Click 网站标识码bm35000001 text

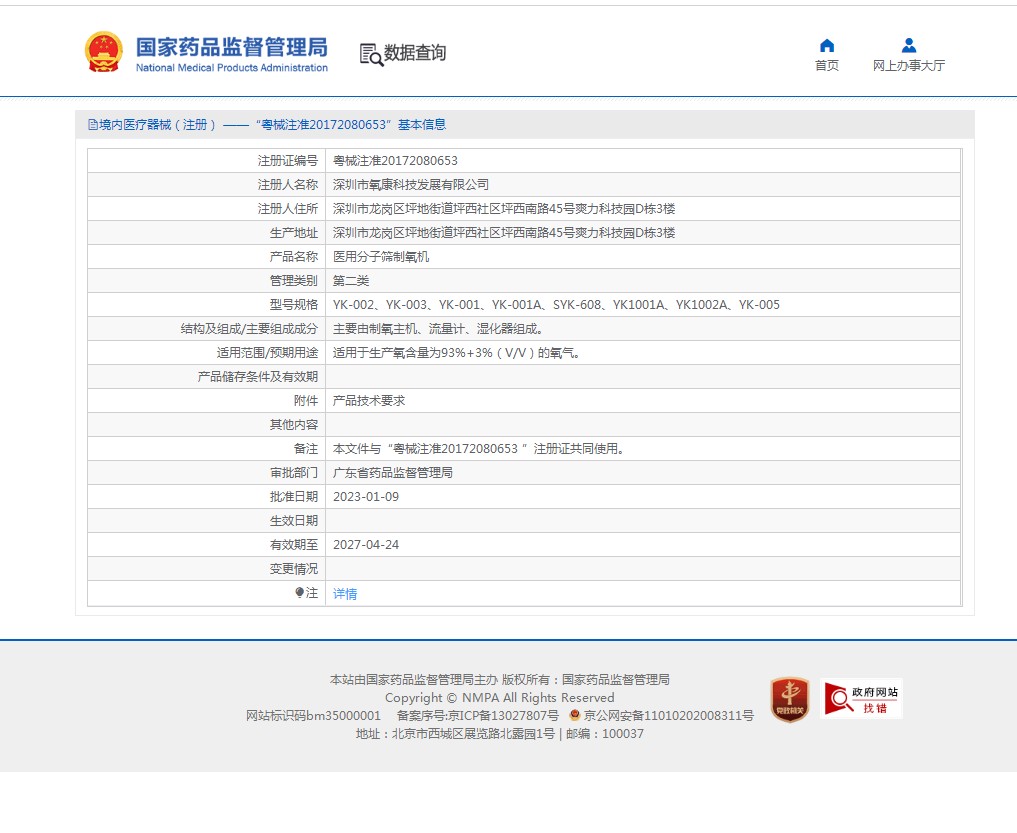(x=313, y=716)
